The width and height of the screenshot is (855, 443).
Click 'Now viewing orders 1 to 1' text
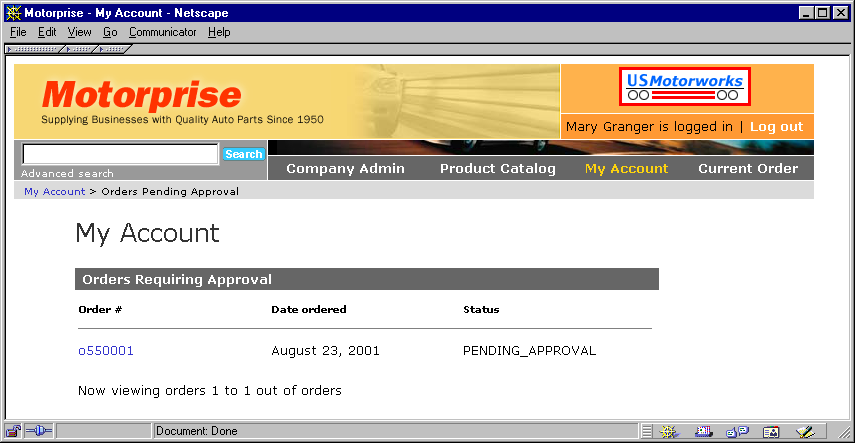210,391
